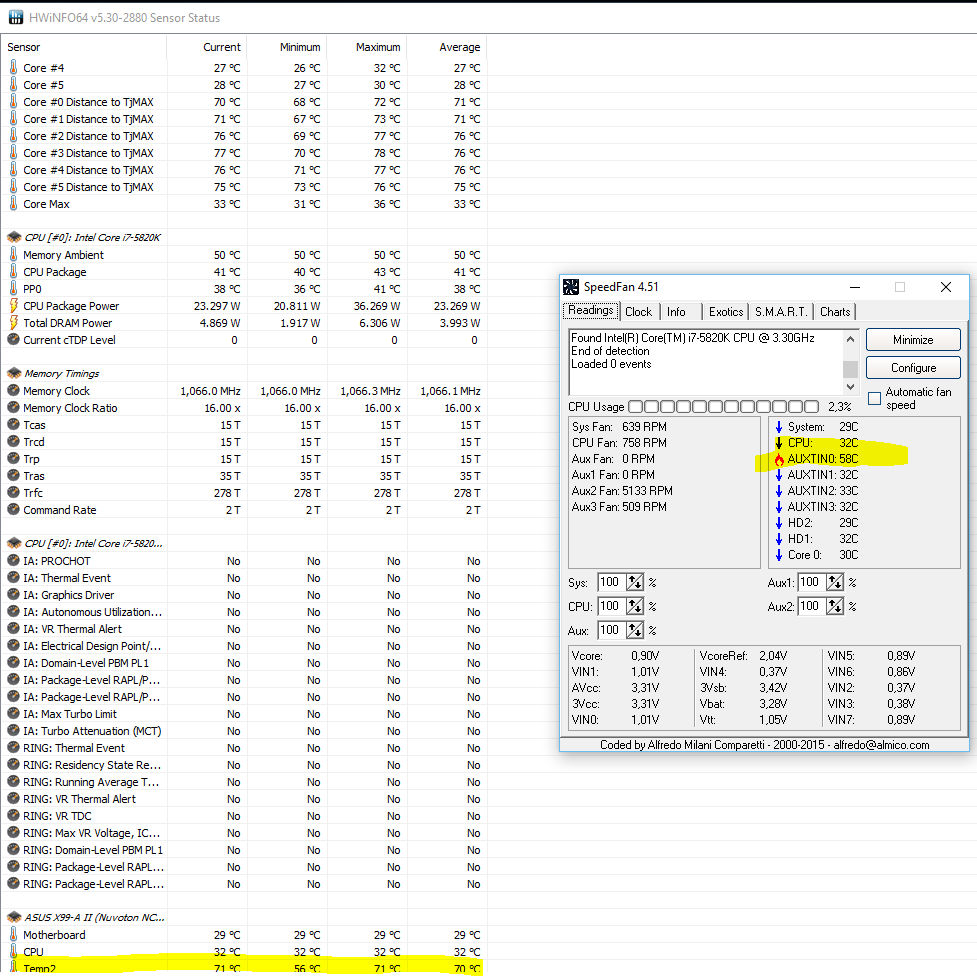This screenshot has width=977, height=976.
Task: Click thermometer icon beside CPU Package
Action: [x=14, y=271]
